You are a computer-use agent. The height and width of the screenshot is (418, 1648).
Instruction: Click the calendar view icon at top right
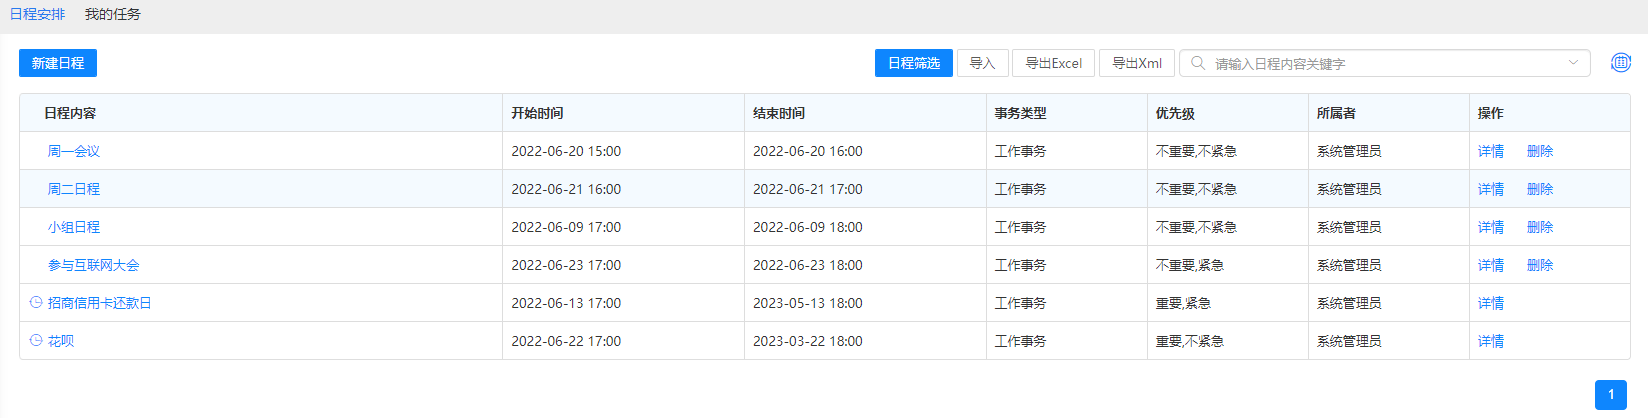(1620, 63)
